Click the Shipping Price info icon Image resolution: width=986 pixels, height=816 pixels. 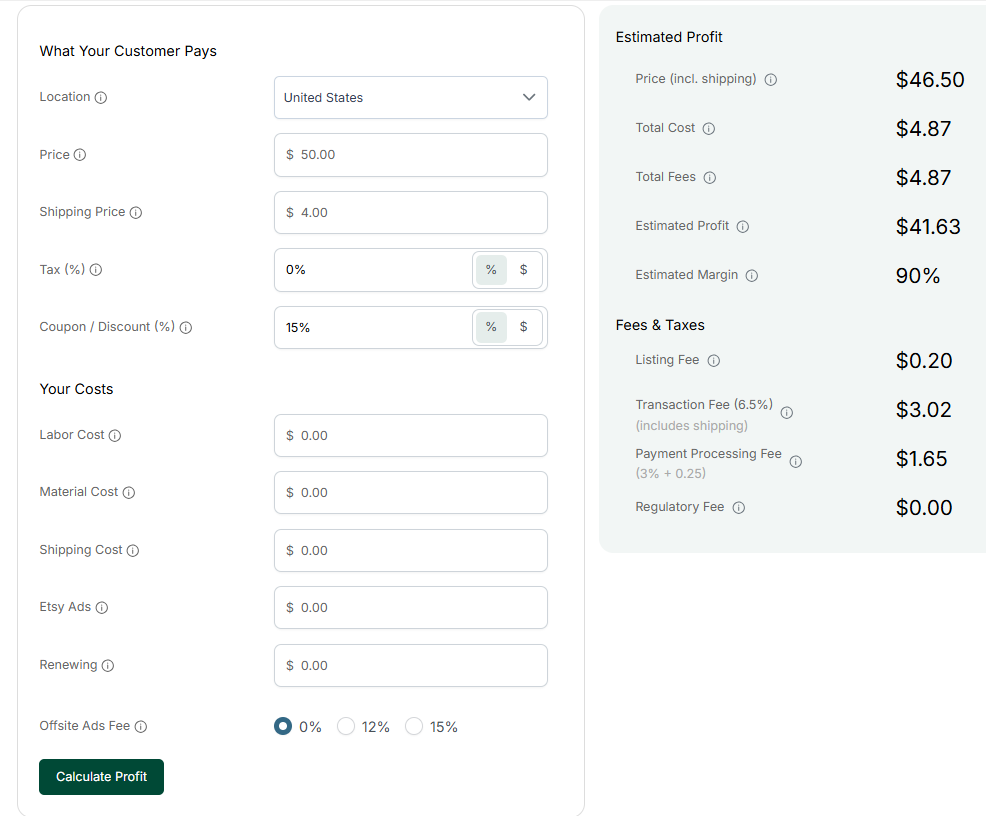pyautogui.click(x=136, y=212)
